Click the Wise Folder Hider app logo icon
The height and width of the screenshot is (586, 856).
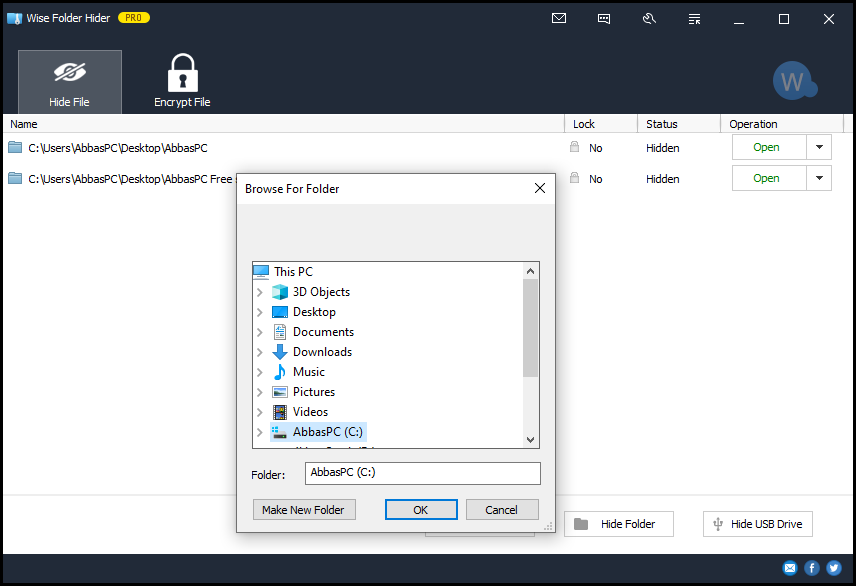14,18
